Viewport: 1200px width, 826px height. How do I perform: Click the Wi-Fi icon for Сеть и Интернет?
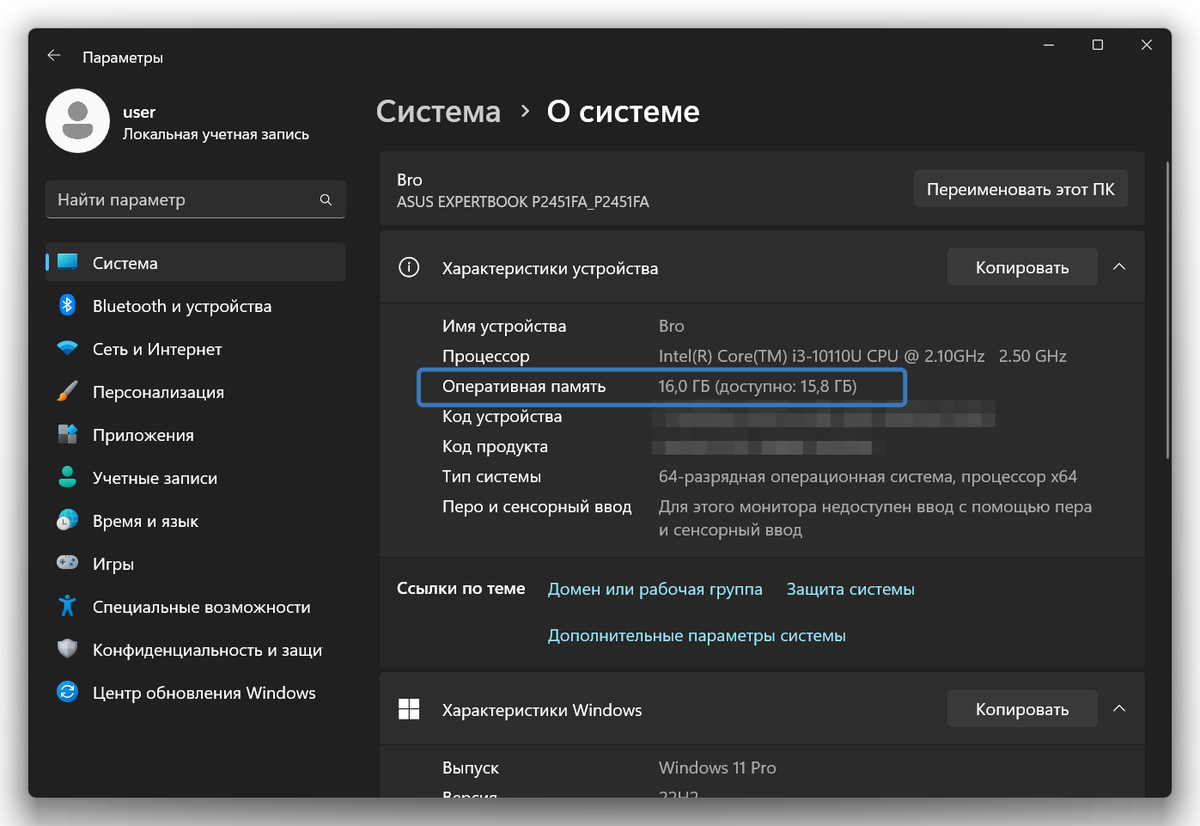[x=68, y=349]
